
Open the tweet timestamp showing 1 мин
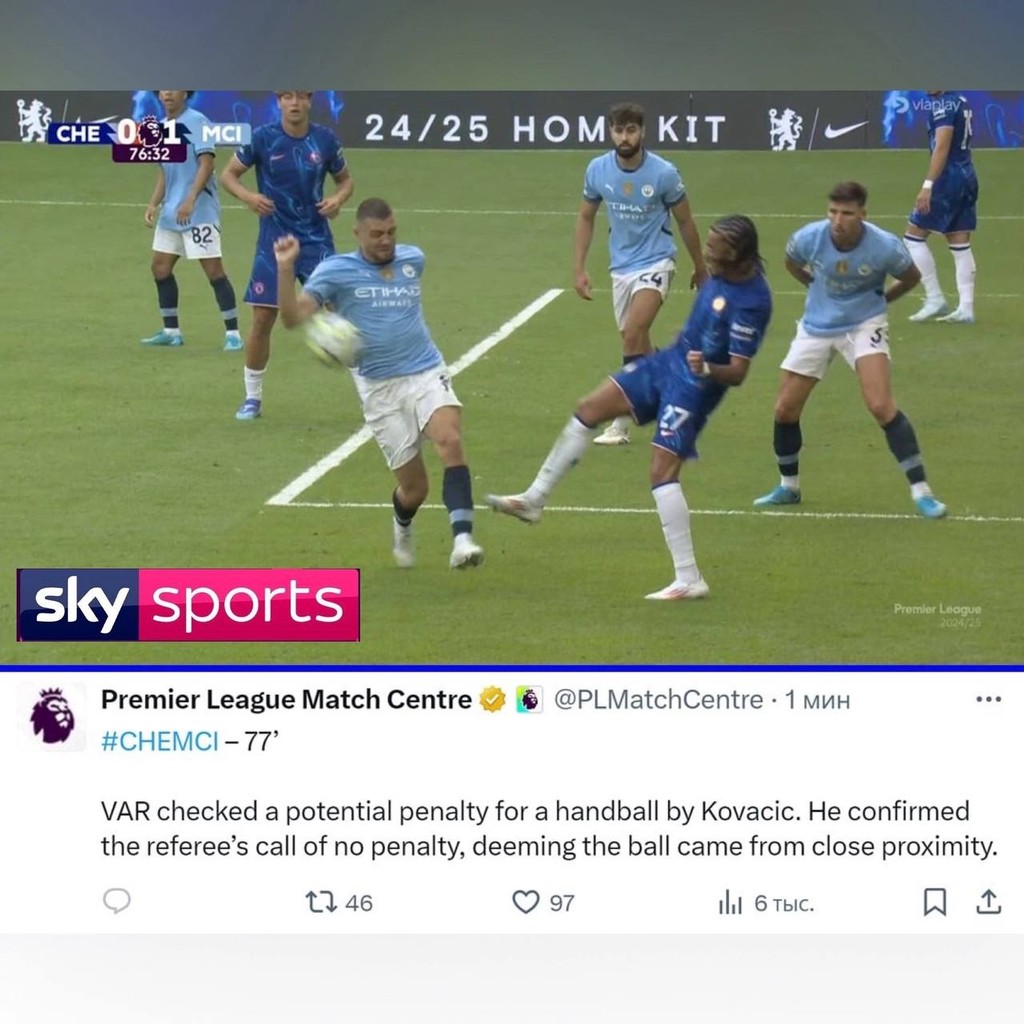click(x=818, y=700)
